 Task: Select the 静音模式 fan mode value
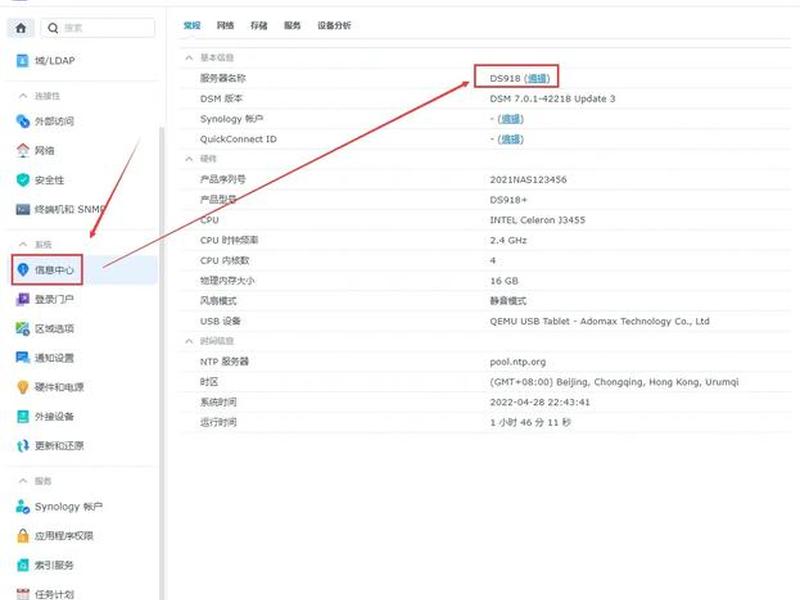pos(508,301)
